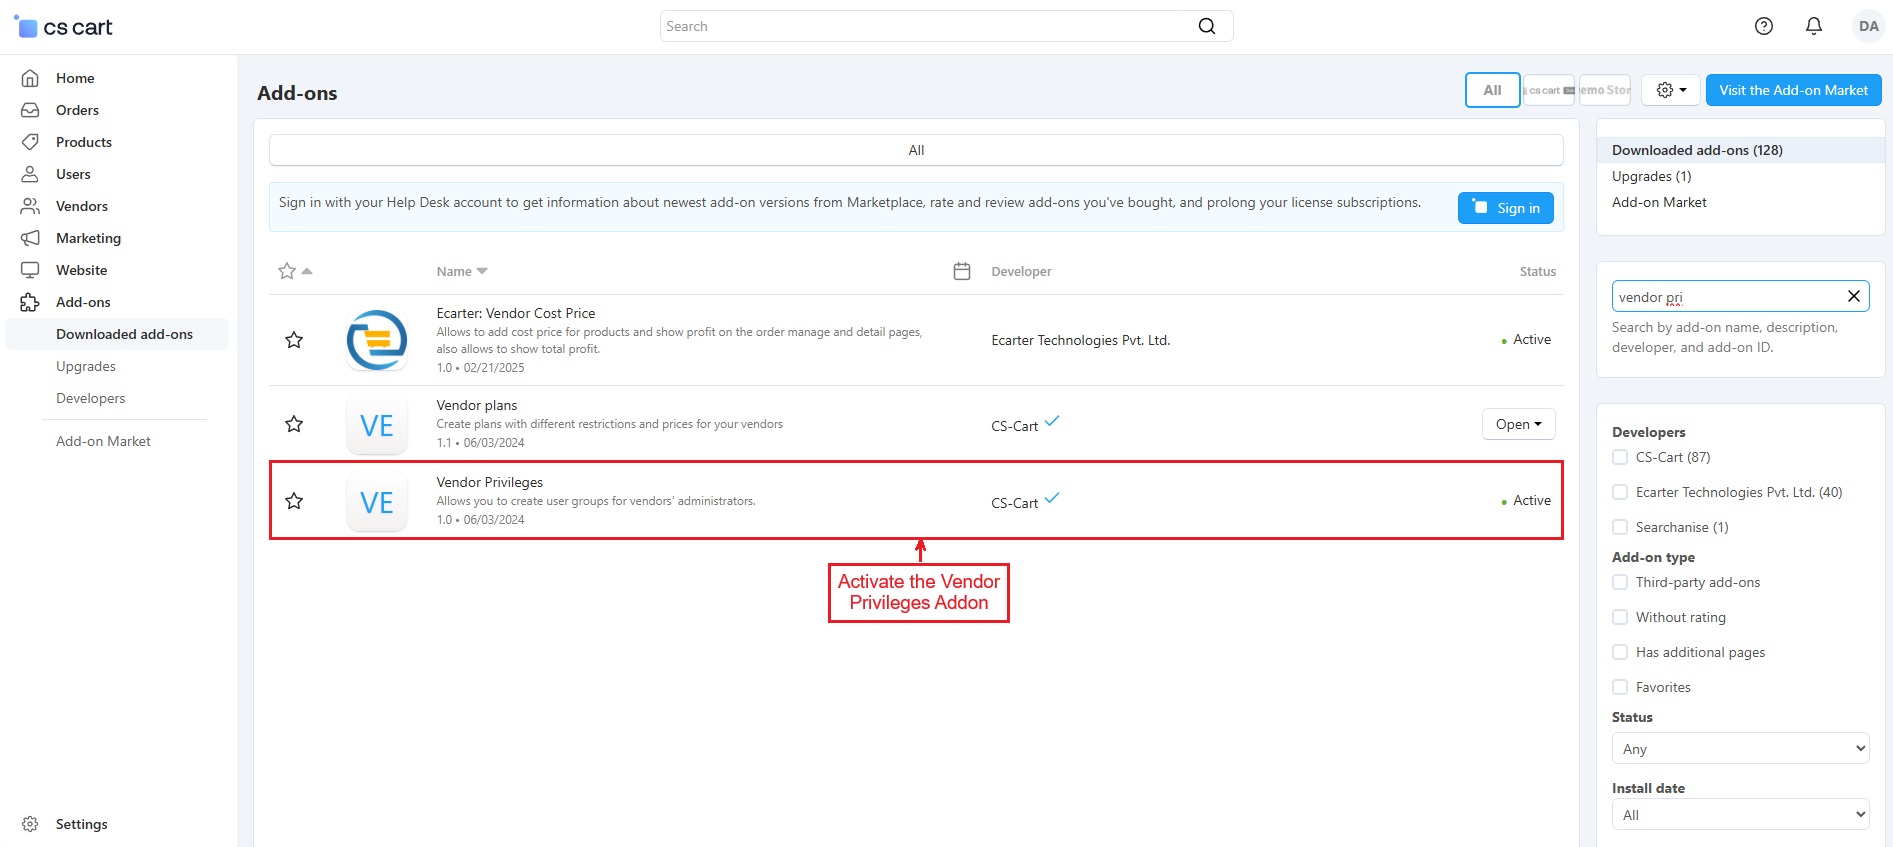Expand the Status dropdown set to Any

coord(1740,749)
